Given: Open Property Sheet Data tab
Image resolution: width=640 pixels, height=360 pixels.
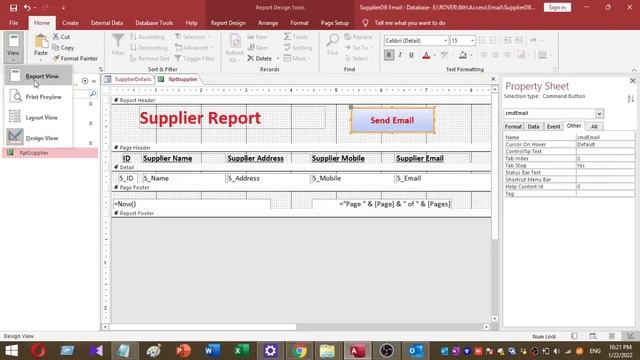Looking at the screenshot, I should click(x=533, y=127).
